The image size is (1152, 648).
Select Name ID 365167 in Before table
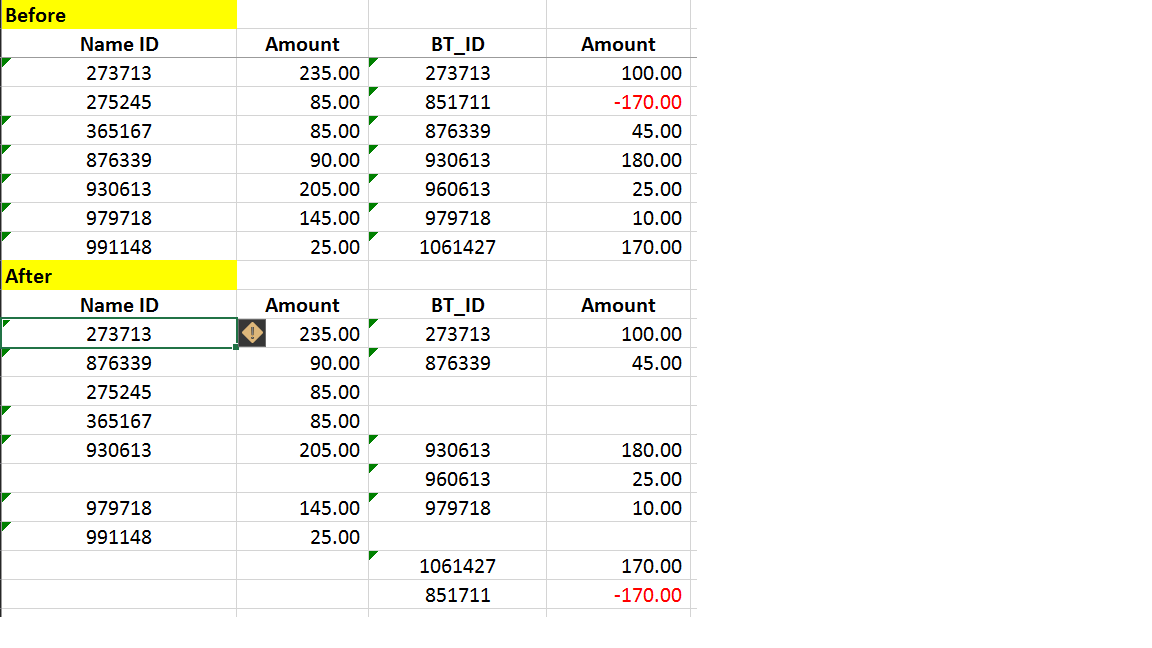click(x=119, y=131)
